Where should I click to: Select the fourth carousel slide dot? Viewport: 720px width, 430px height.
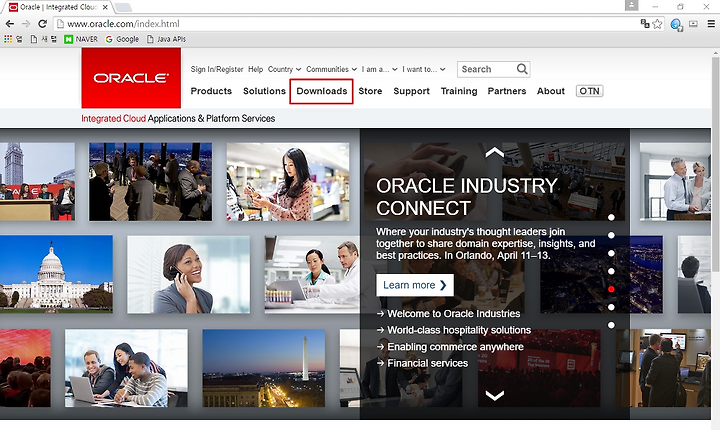click(x=611, y=271)
